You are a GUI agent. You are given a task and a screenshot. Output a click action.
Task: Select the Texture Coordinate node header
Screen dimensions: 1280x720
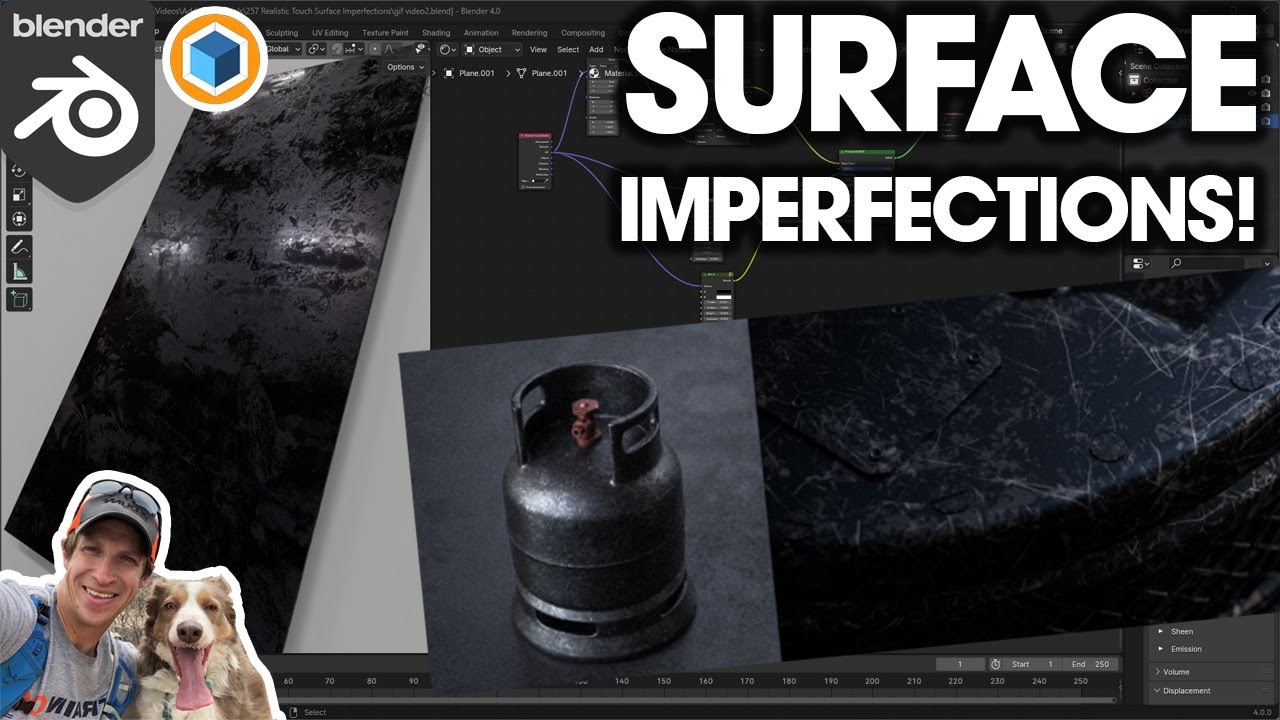(x=535, y=135)
